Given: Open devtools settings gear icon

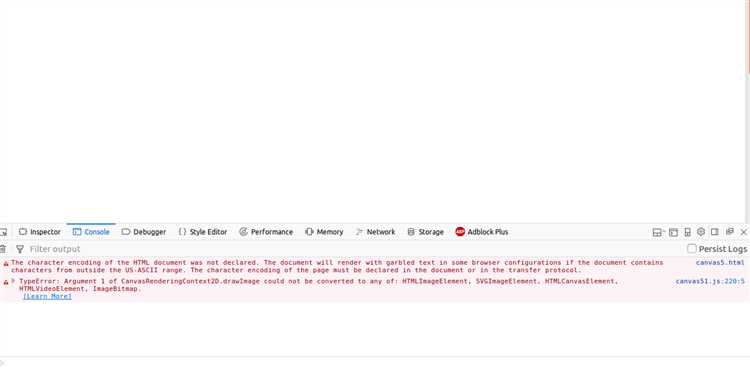Looking at the screenshot, I should (701, 232).
